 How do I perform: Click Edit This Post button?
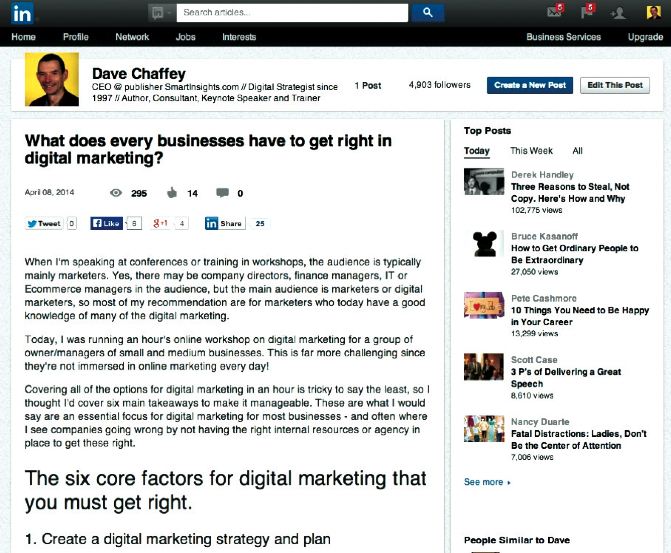(x=615, y=85)
